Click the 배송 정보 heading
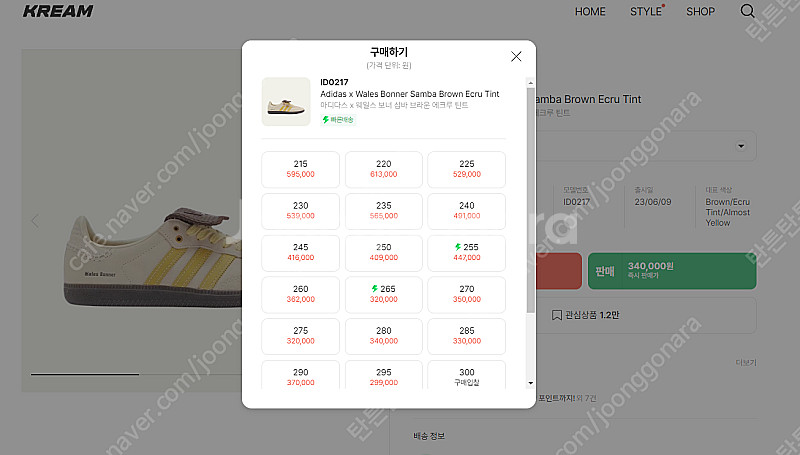Viewport: 800px width, 455px height. click(429, 436)
